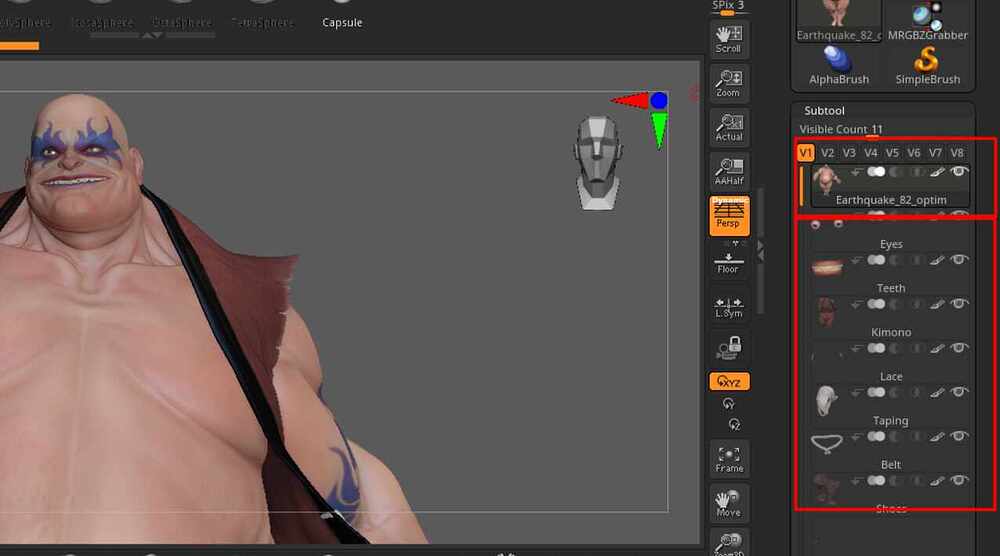
Task: Select the Eyes subtool label
Action: [x=891, y=244]
